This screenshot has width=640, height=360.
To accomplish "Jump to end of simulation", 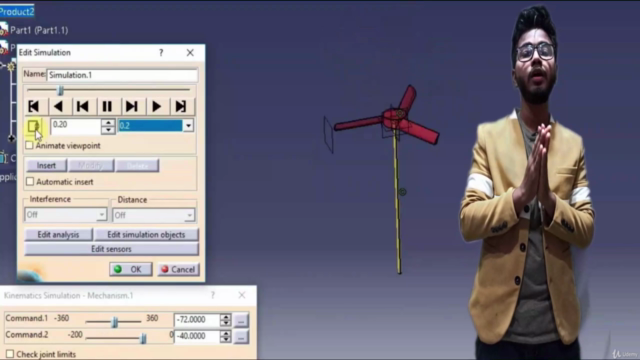I will pos(181,107).
